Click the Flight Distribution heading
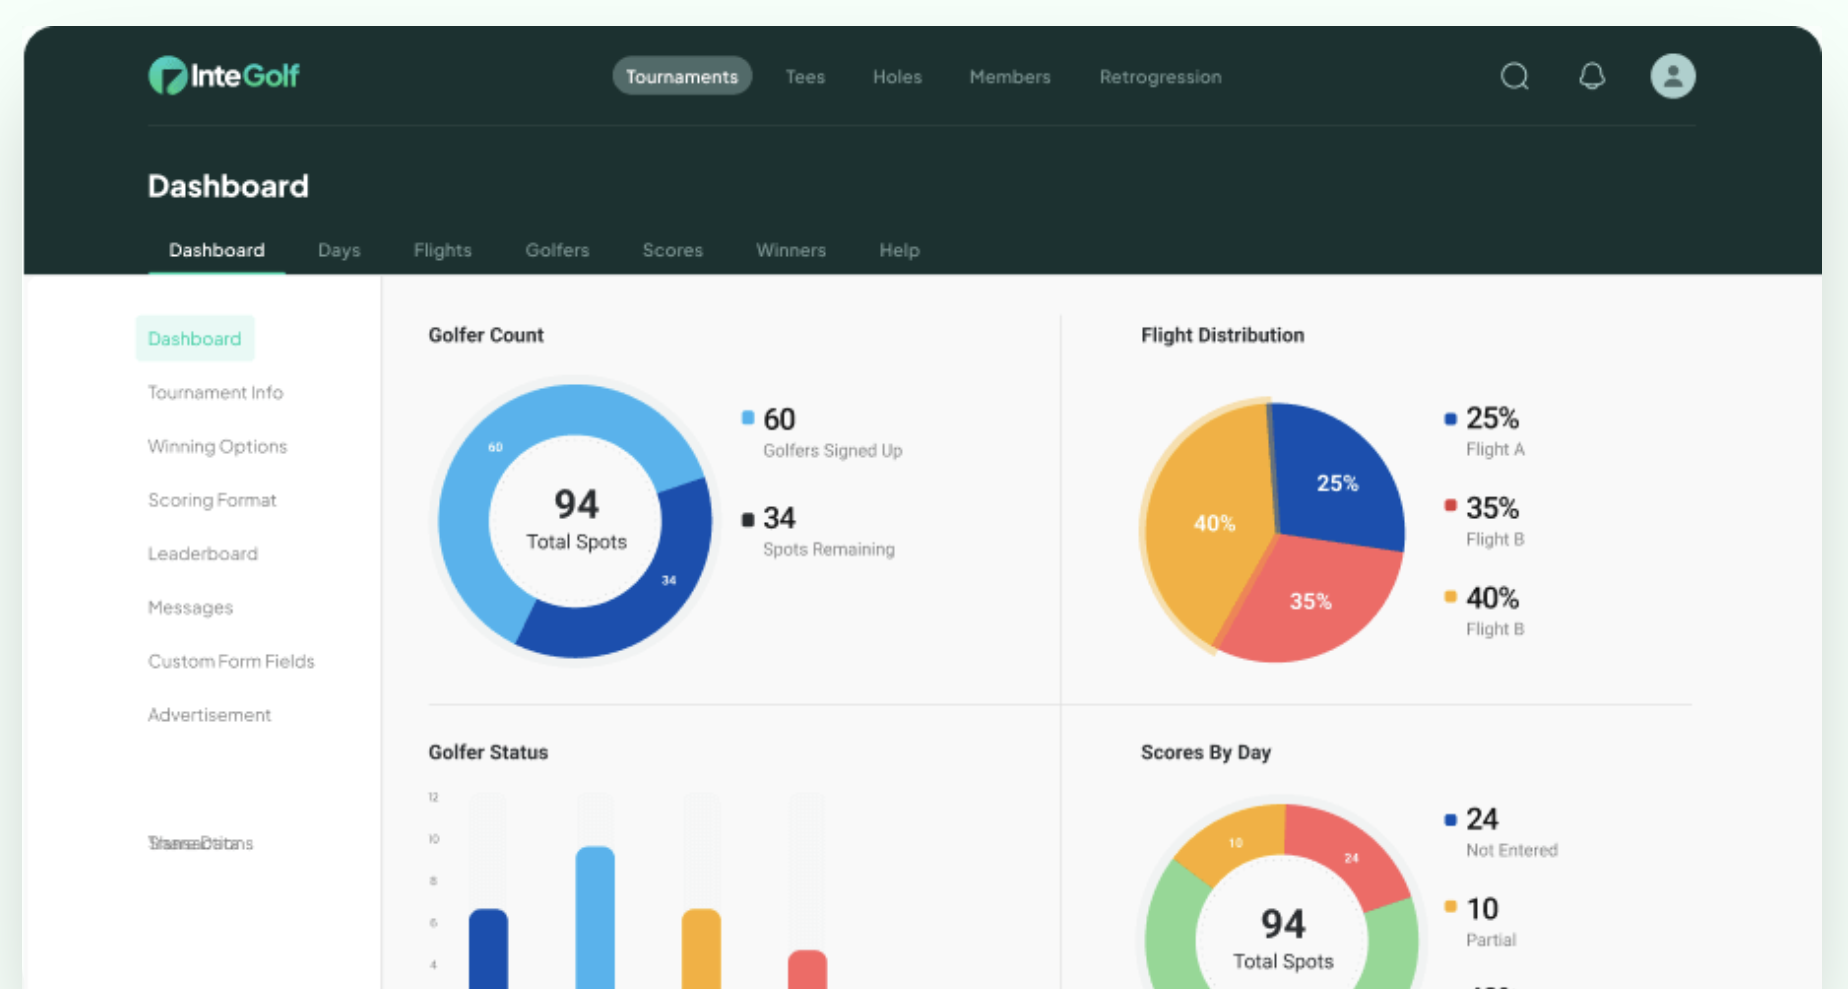The image size is (1848, 1006). 1222,335
